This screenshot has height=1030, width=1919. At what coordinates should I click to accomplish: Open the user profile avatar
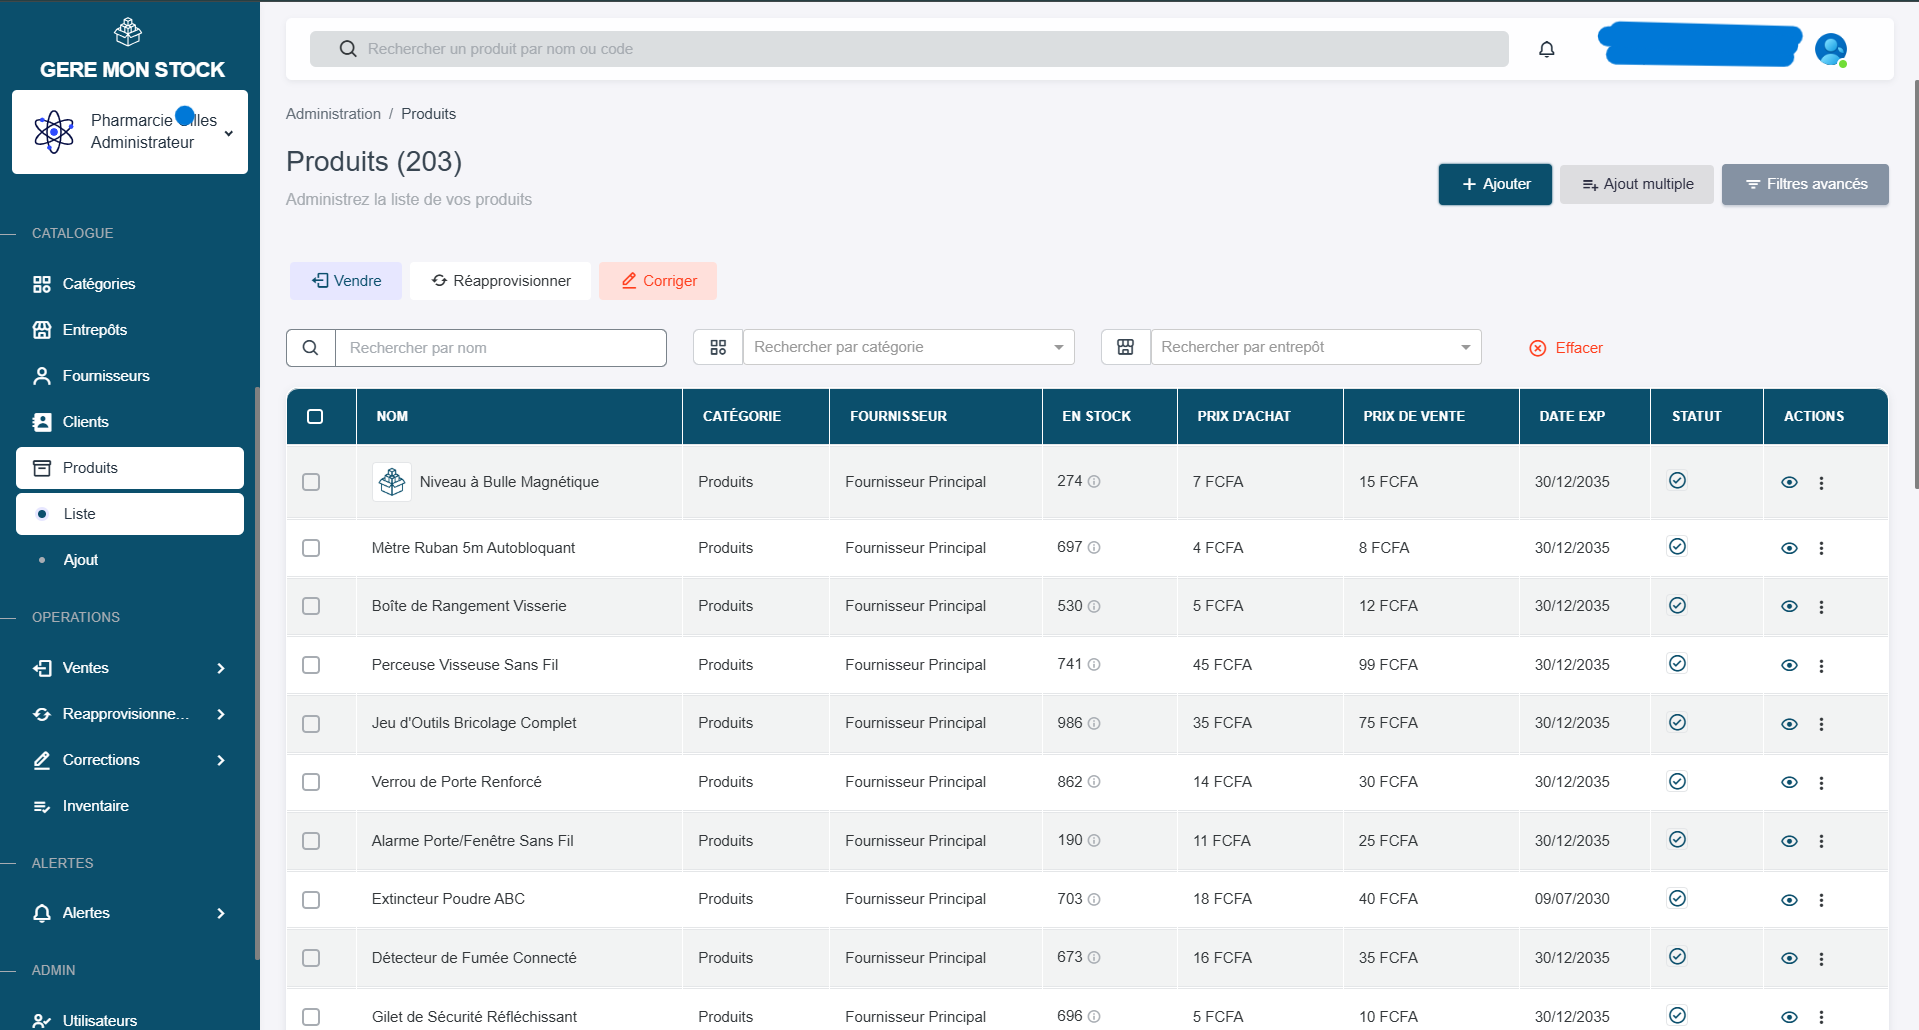(1831, 49)
